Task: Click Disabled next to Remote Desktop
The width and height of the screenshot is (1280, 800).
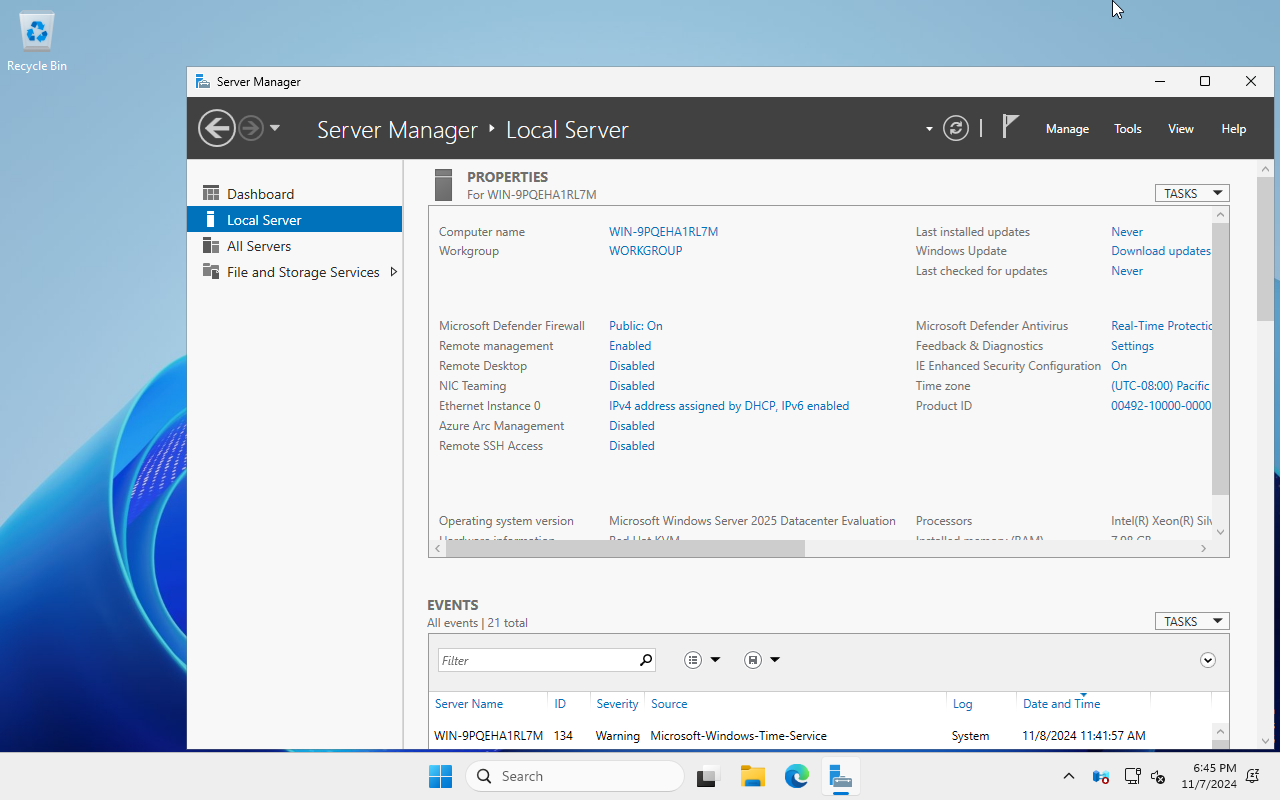Action: [x=632, y=366]
